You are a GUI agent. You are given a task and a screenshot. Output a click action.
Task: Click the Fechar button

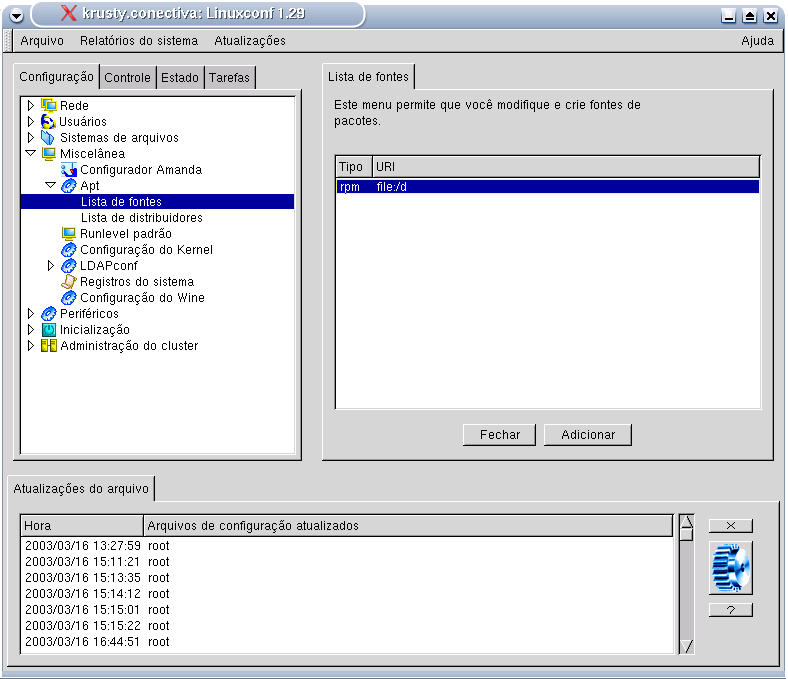[500, 435]
